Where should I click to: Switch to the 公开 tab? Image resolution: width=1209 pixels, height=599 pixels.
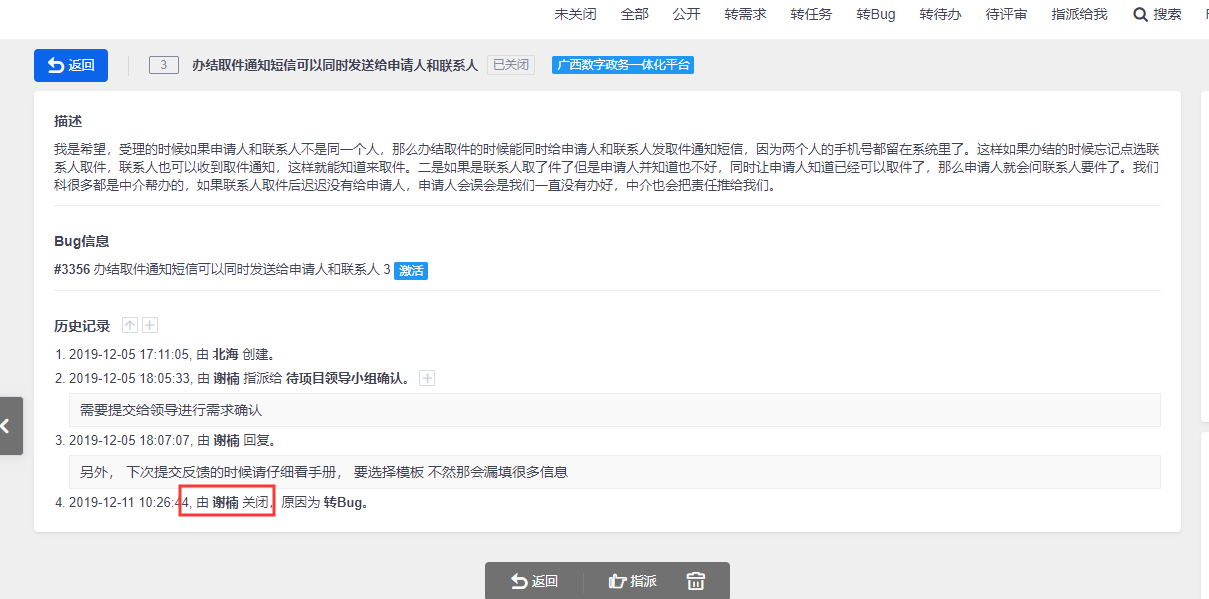(x=687, y=14)
